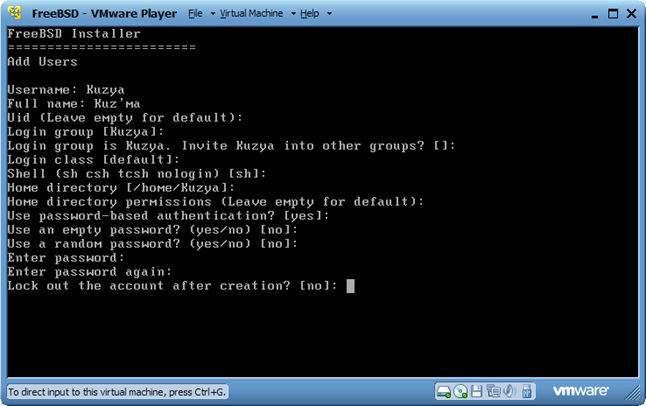Image resolution: width=646 pixels, height=406 pixels.
Task: Click the sound card status icon
Action: pos(509,390)
